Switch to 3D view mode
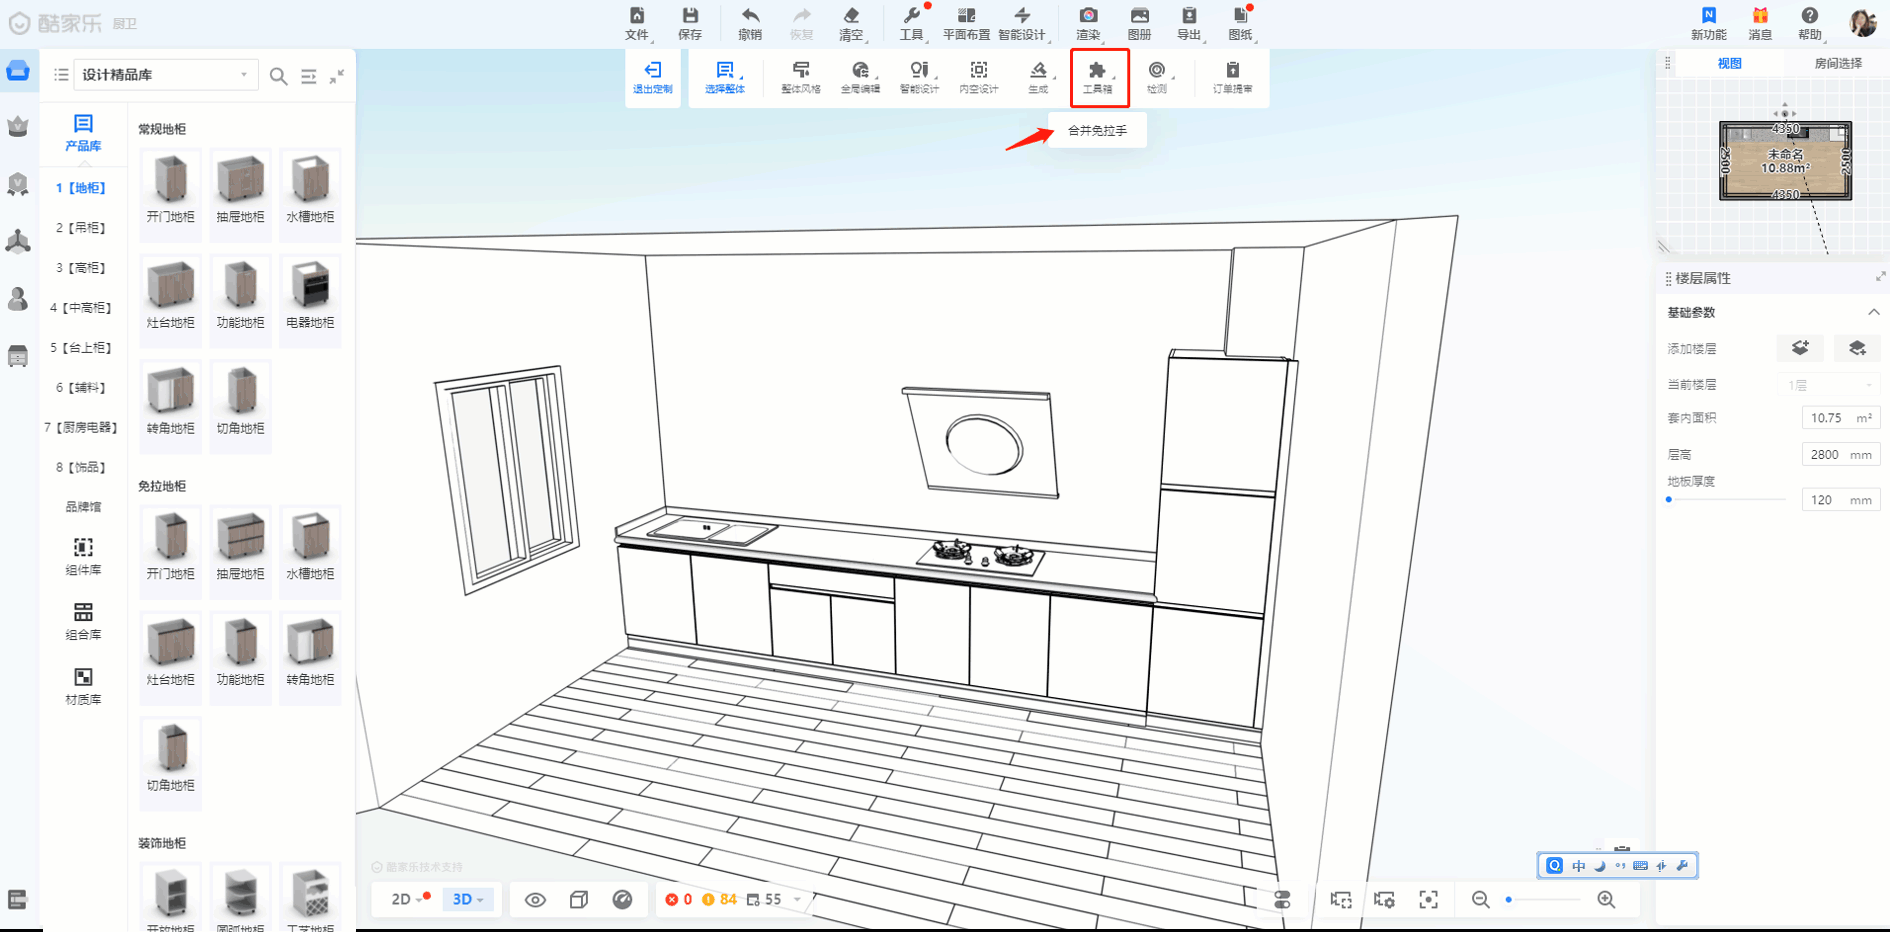1890x932 pixels. [x=467, y=899]
